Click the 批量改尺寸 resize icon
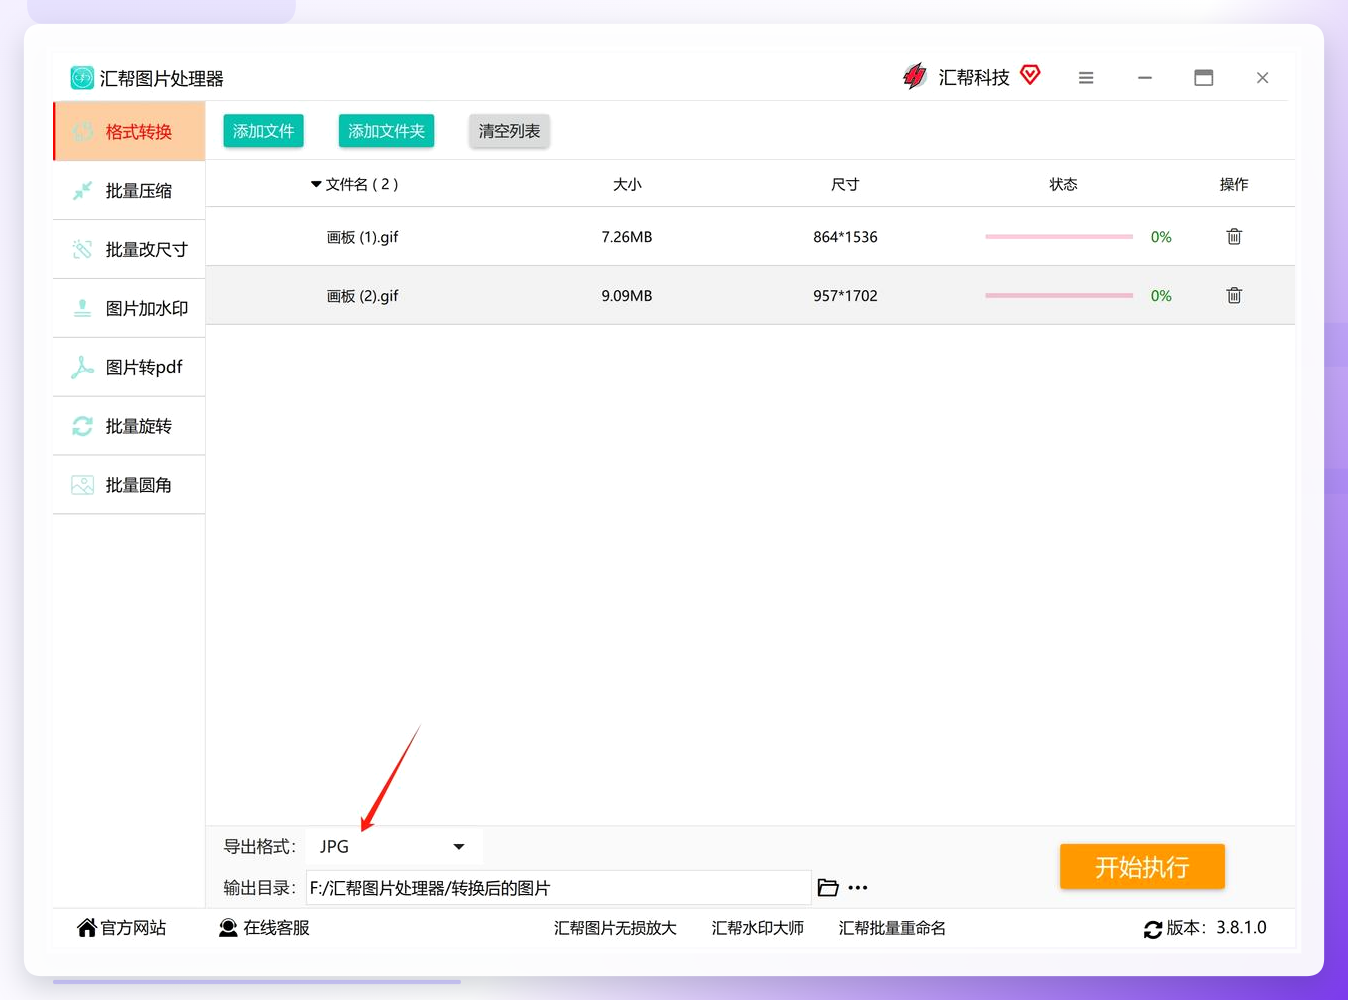1348x1000 pixels. 82,250
